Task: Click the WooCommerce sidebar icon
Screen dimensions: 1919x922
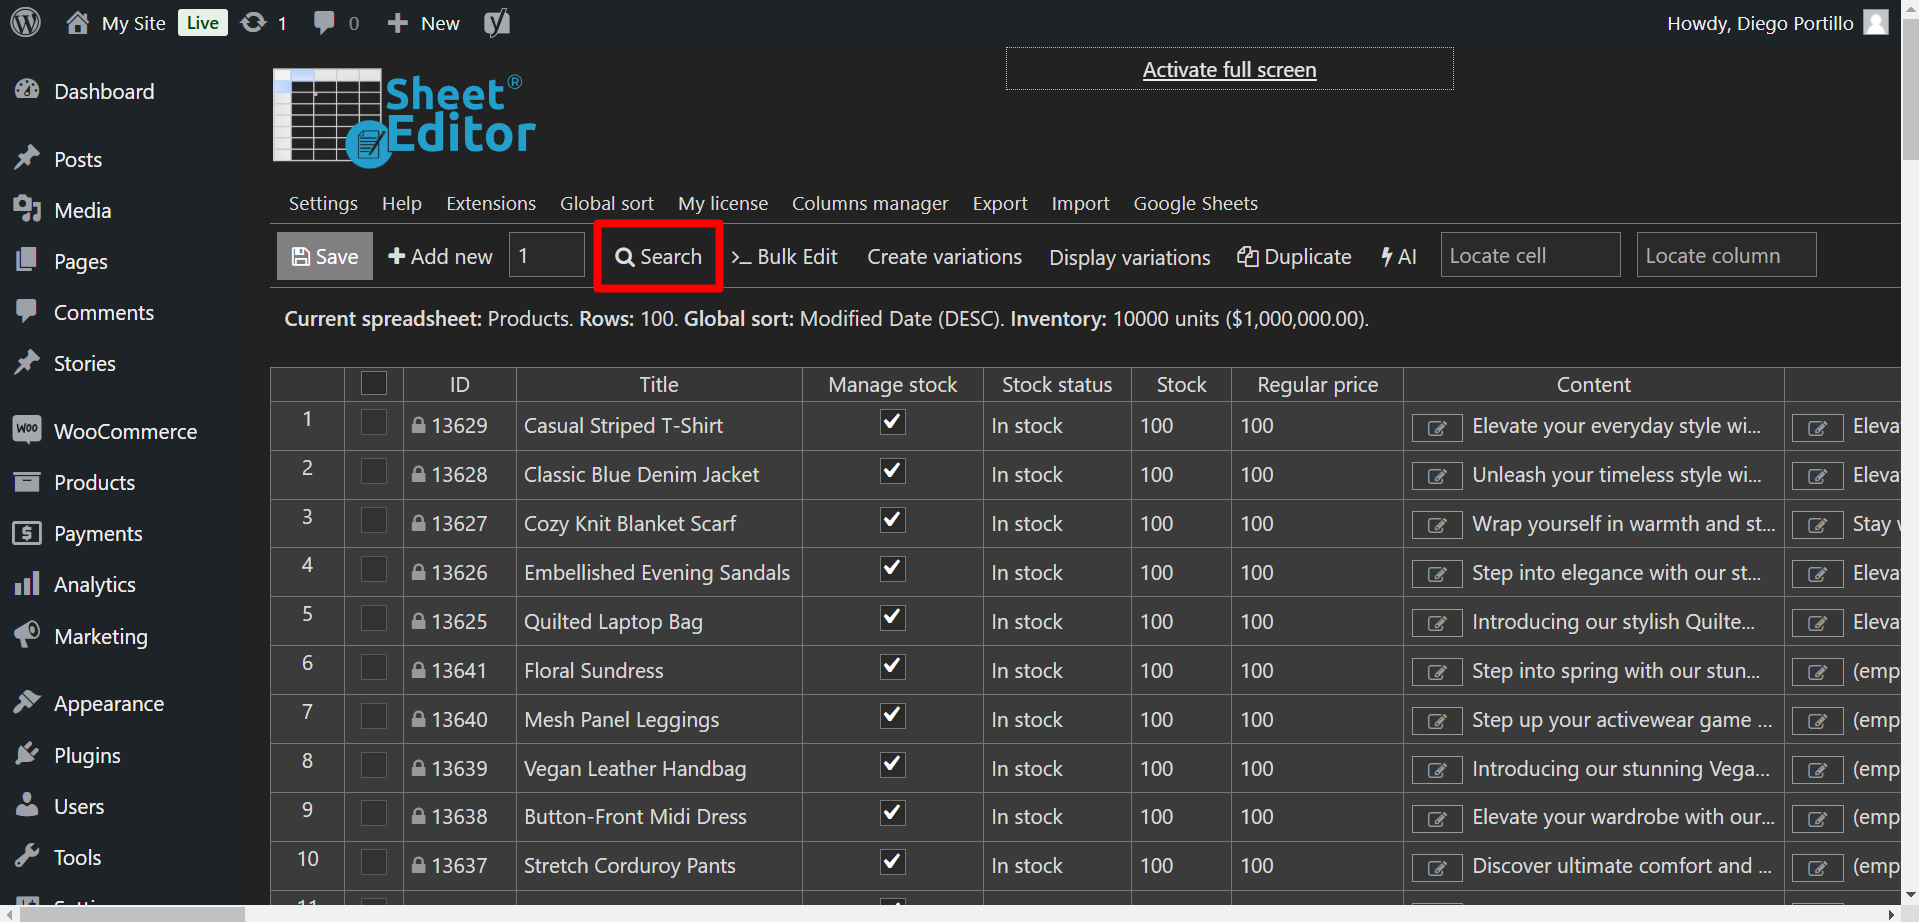Action: tap(27, 431)
